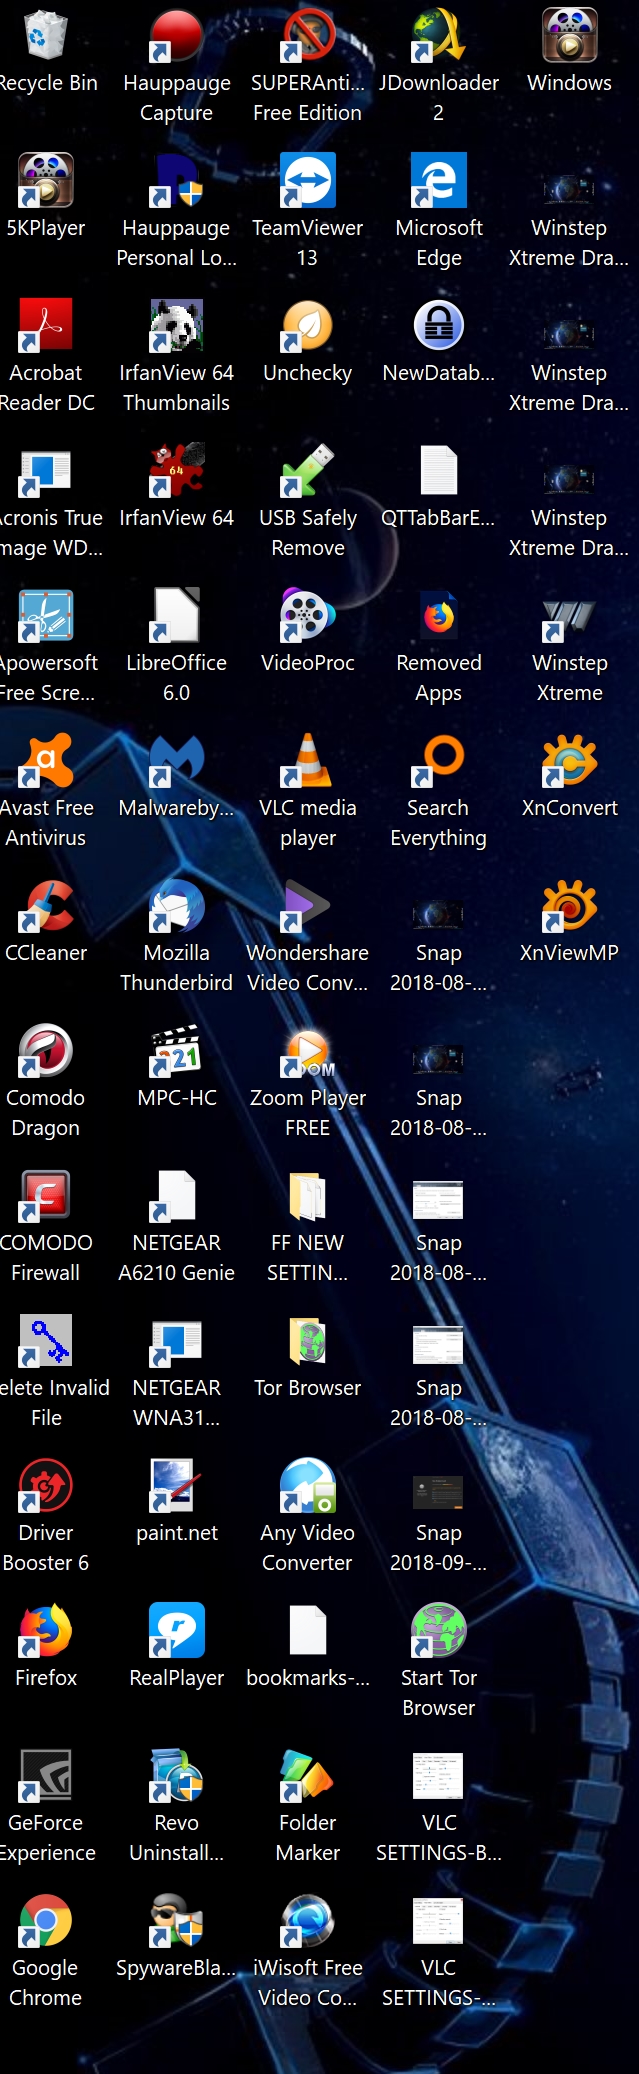Click the Acrobat Reader DC icon

(46, 327)
